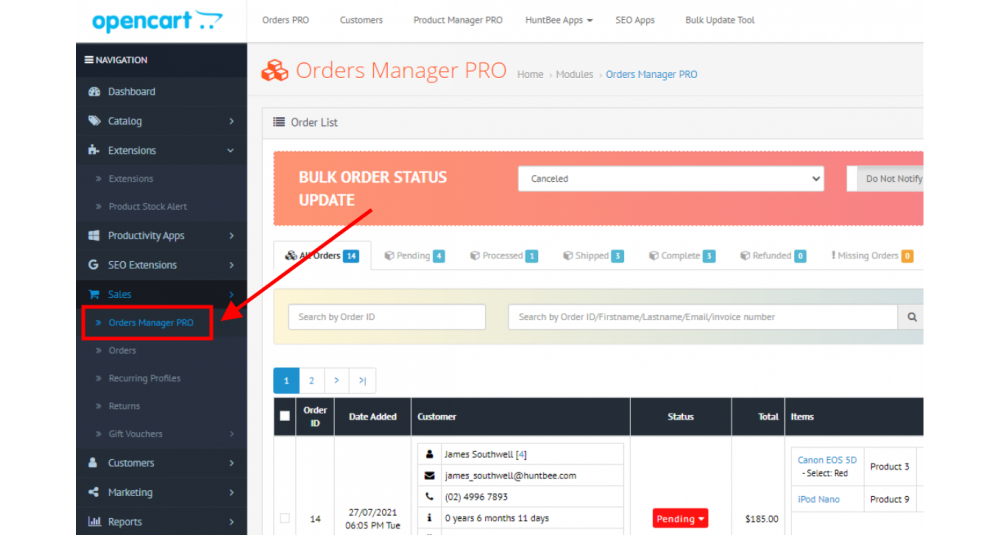Expand the Catalog menu chevron
Viewport: 1000px width, 535px height.
coord(232,121)
